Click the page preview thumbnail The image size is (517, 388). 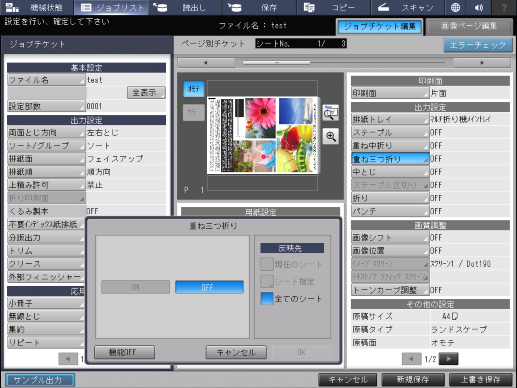pos(262,135)
